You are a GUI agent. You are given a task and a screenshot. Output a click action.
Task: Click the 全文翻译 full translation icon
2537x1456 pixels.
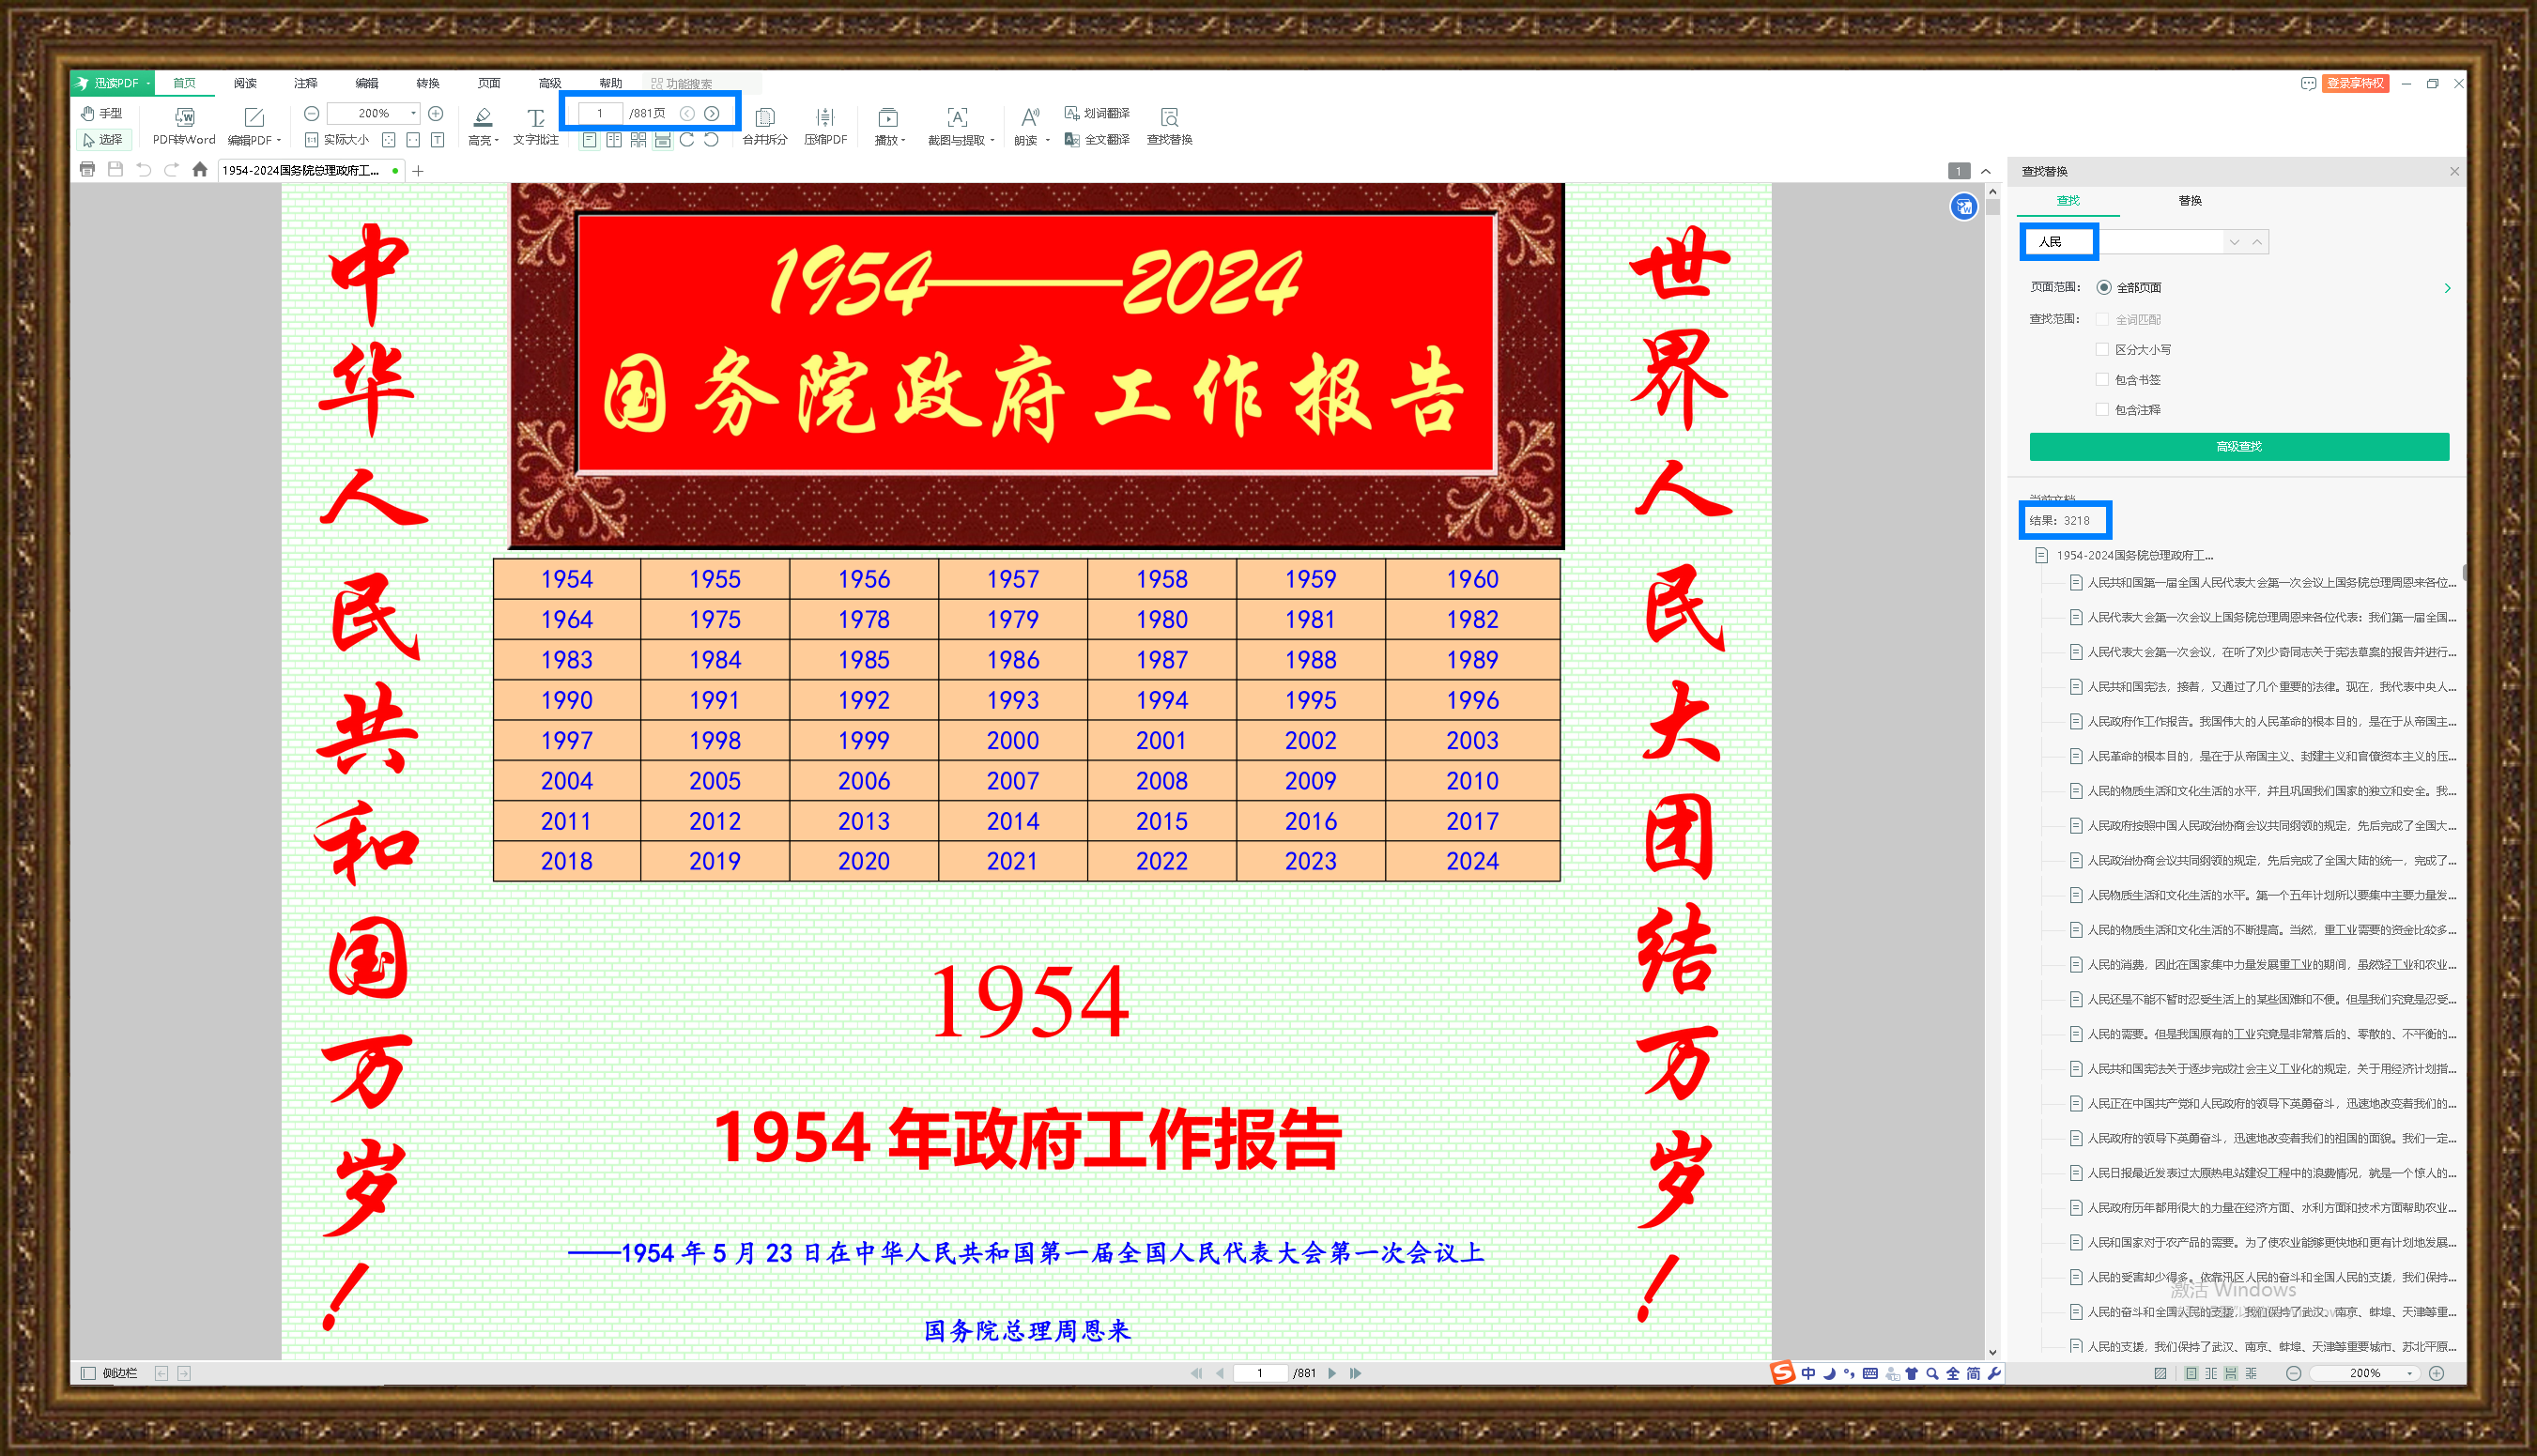[x=1072, y=140]
